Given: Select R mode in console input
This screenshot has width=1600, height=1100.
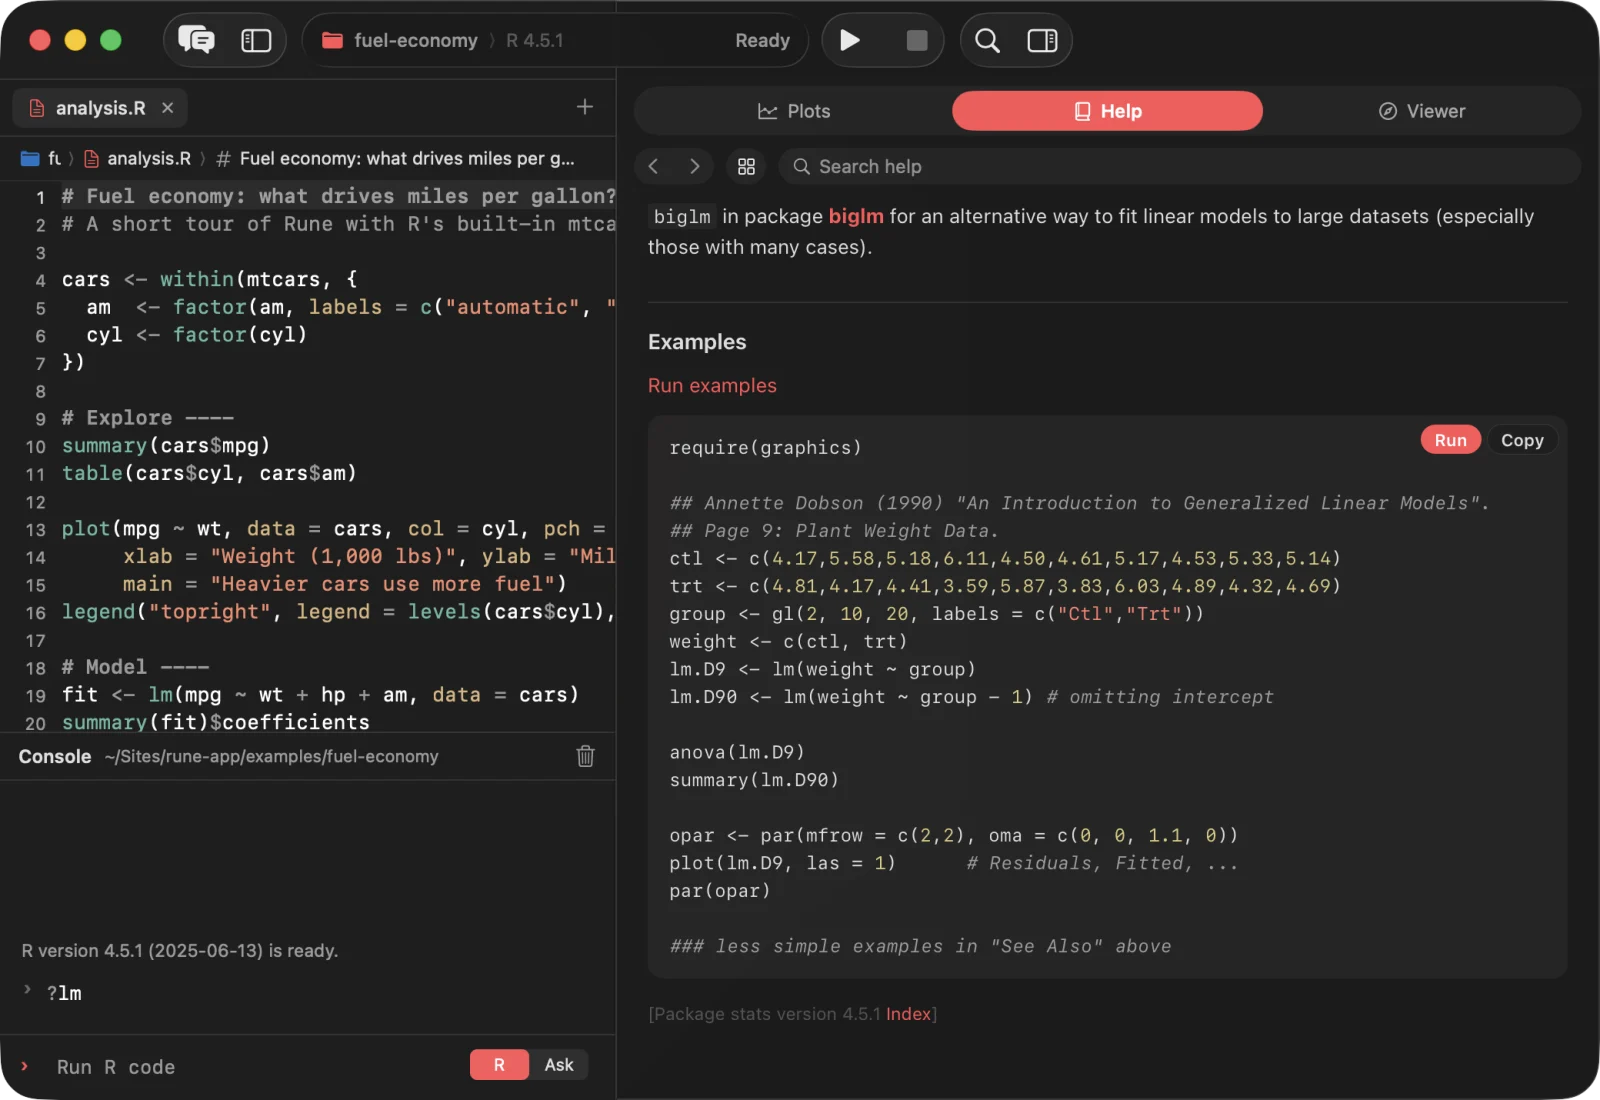Looking at the screenshot, I should pos(499,1065).
